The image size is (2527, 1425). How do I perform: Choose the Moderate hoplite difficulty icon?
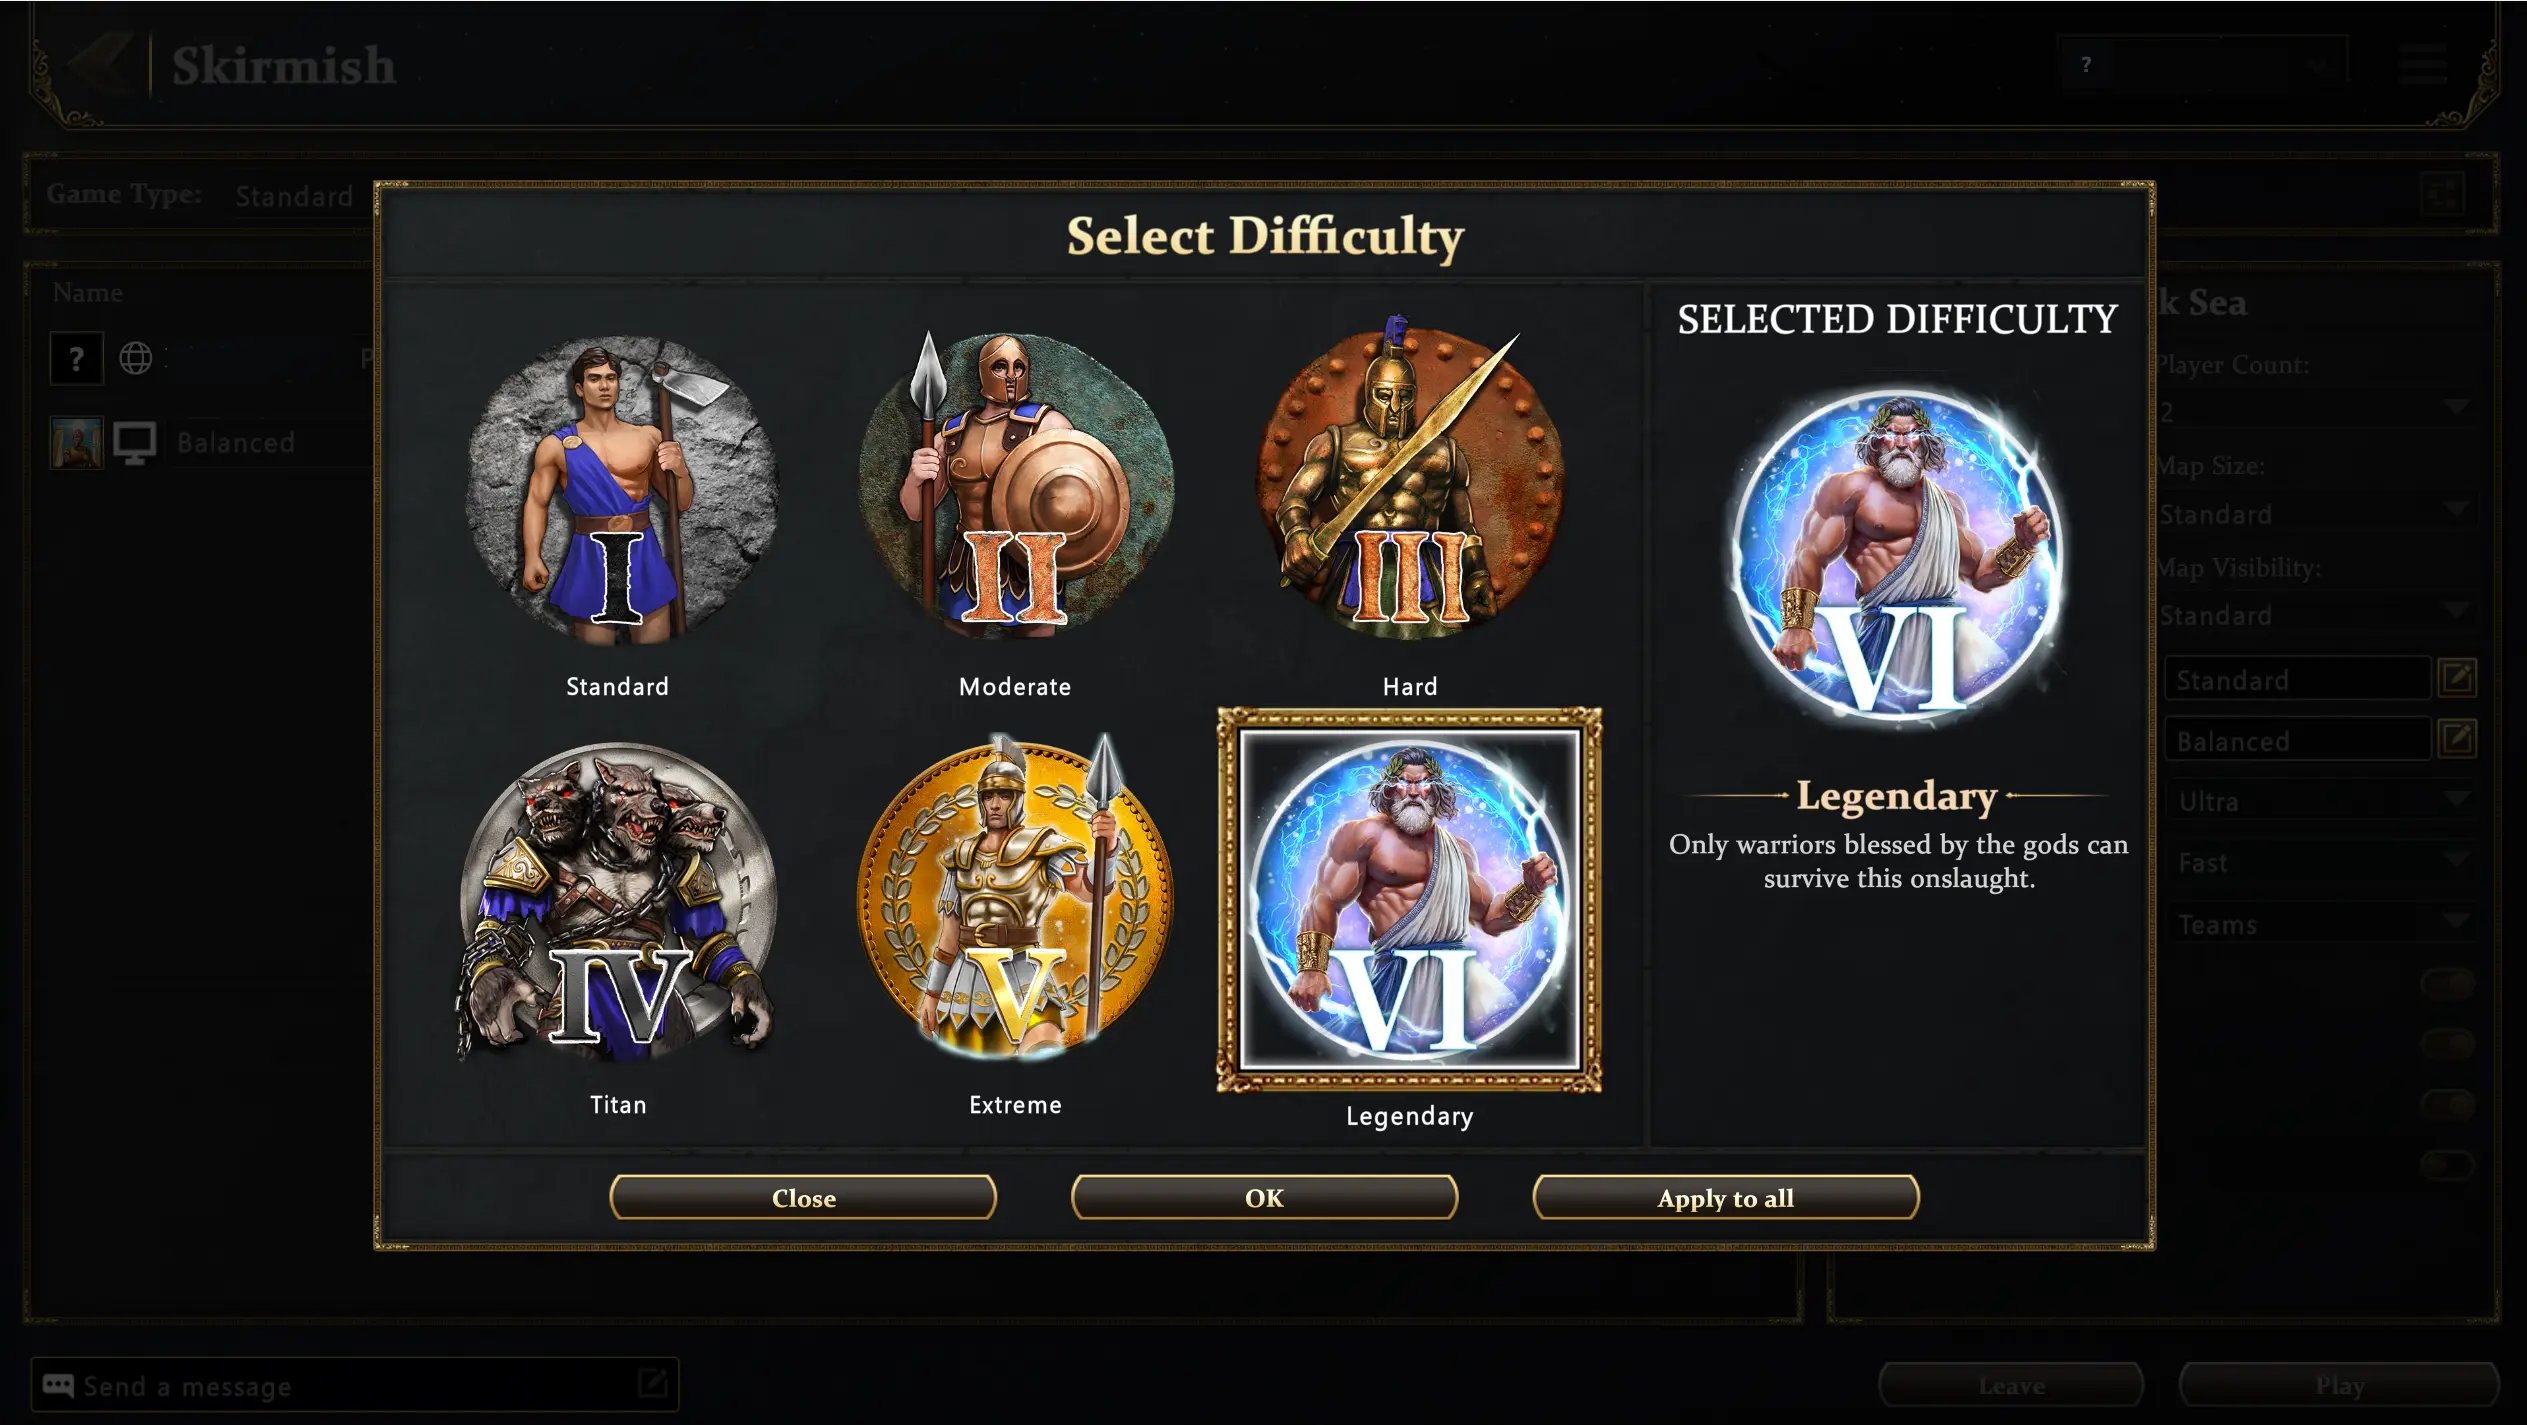click(x=1015, y=482)
